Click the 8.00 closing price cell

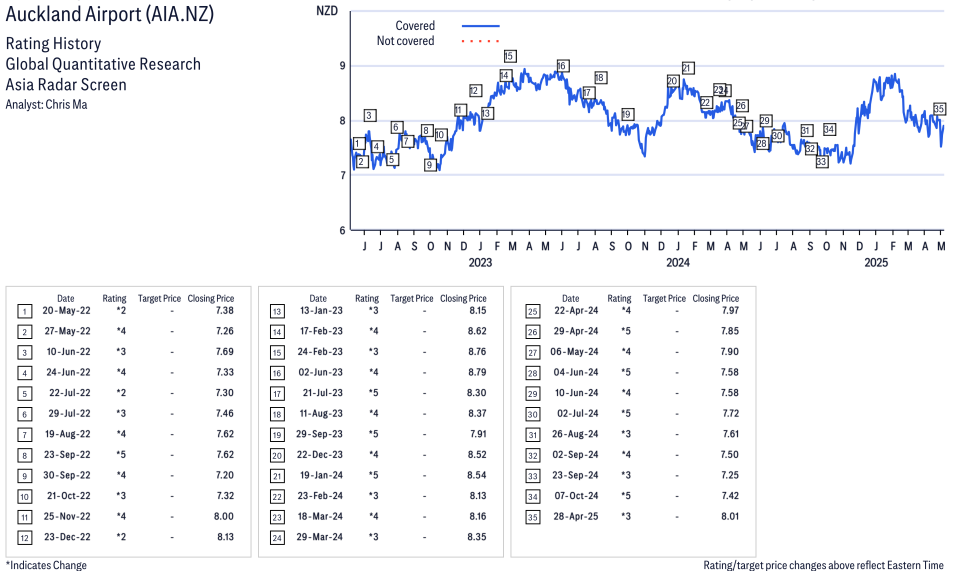(x=224, y=516)
